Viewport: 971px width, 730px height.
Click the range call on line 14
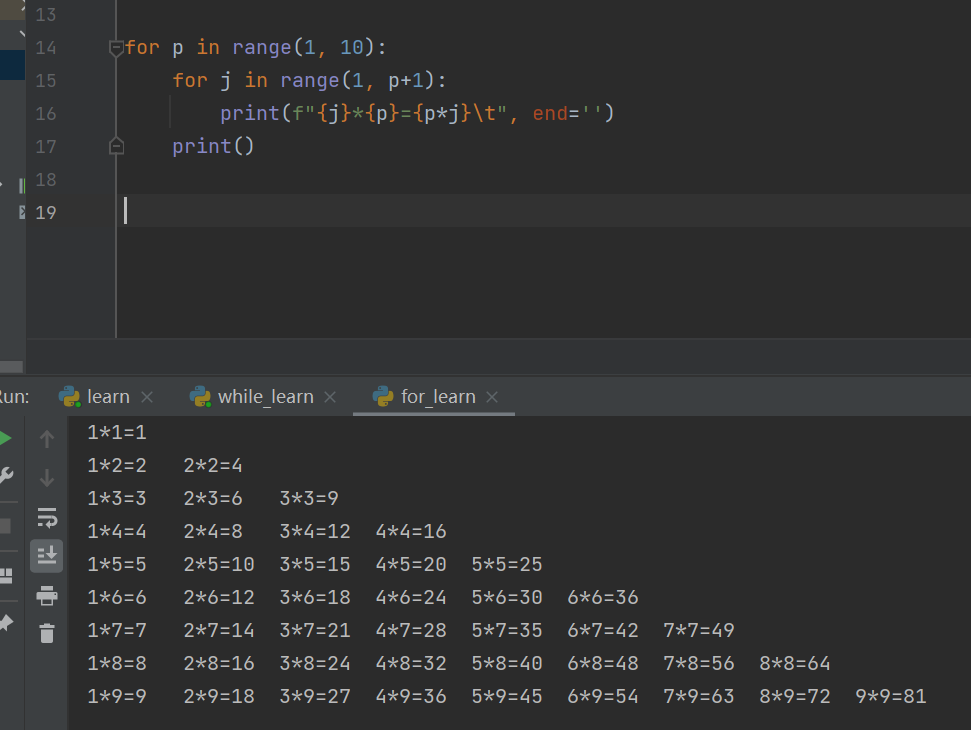(303, 48)
